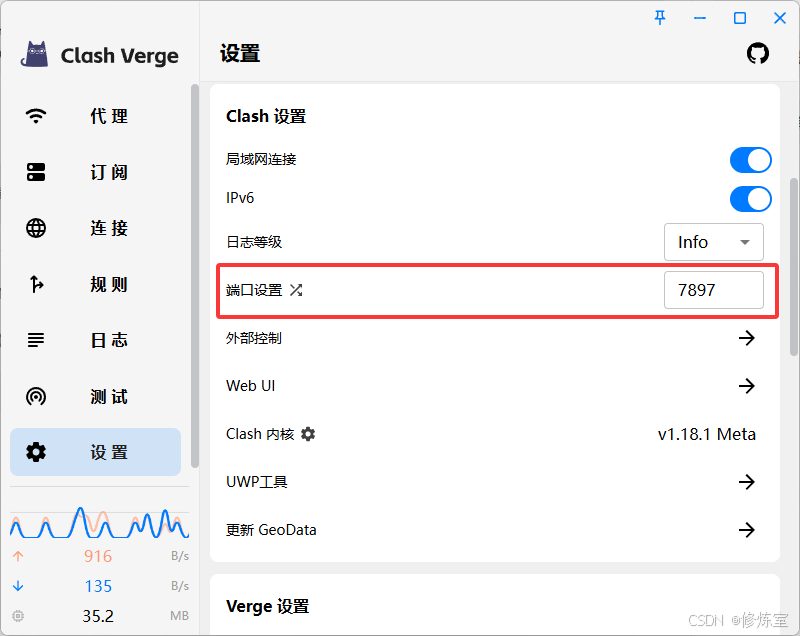
Task: Open the GitHub repository icon
Action: (x=758, y=54)
